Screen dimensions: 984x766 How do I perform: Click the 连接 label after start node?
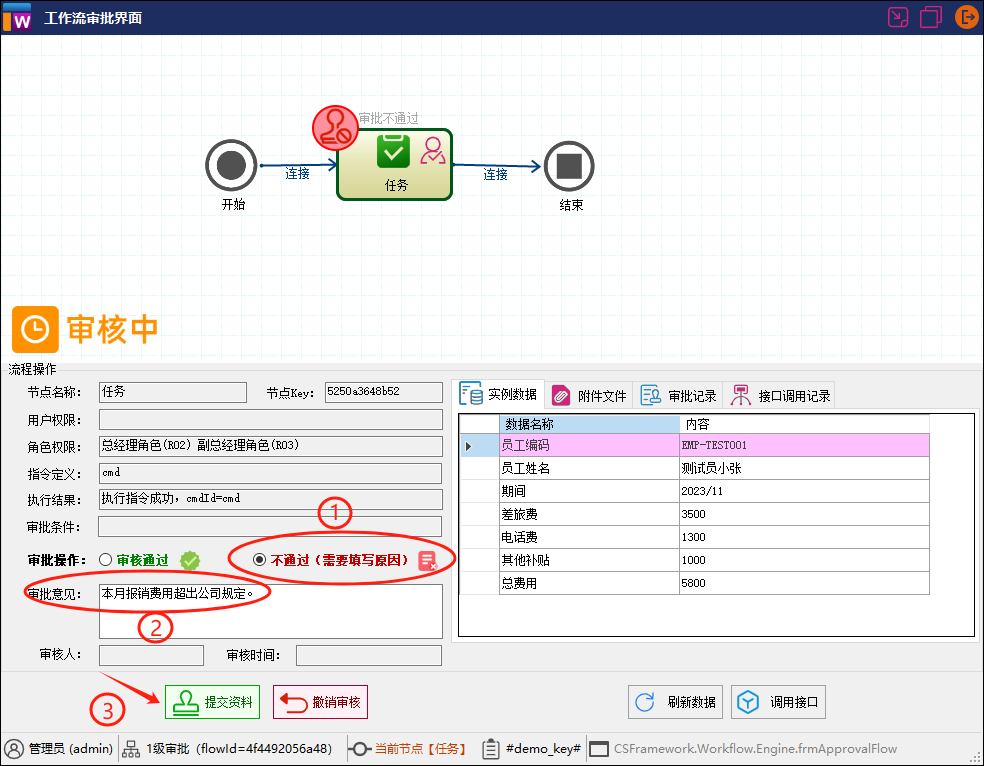click(297, 174)
